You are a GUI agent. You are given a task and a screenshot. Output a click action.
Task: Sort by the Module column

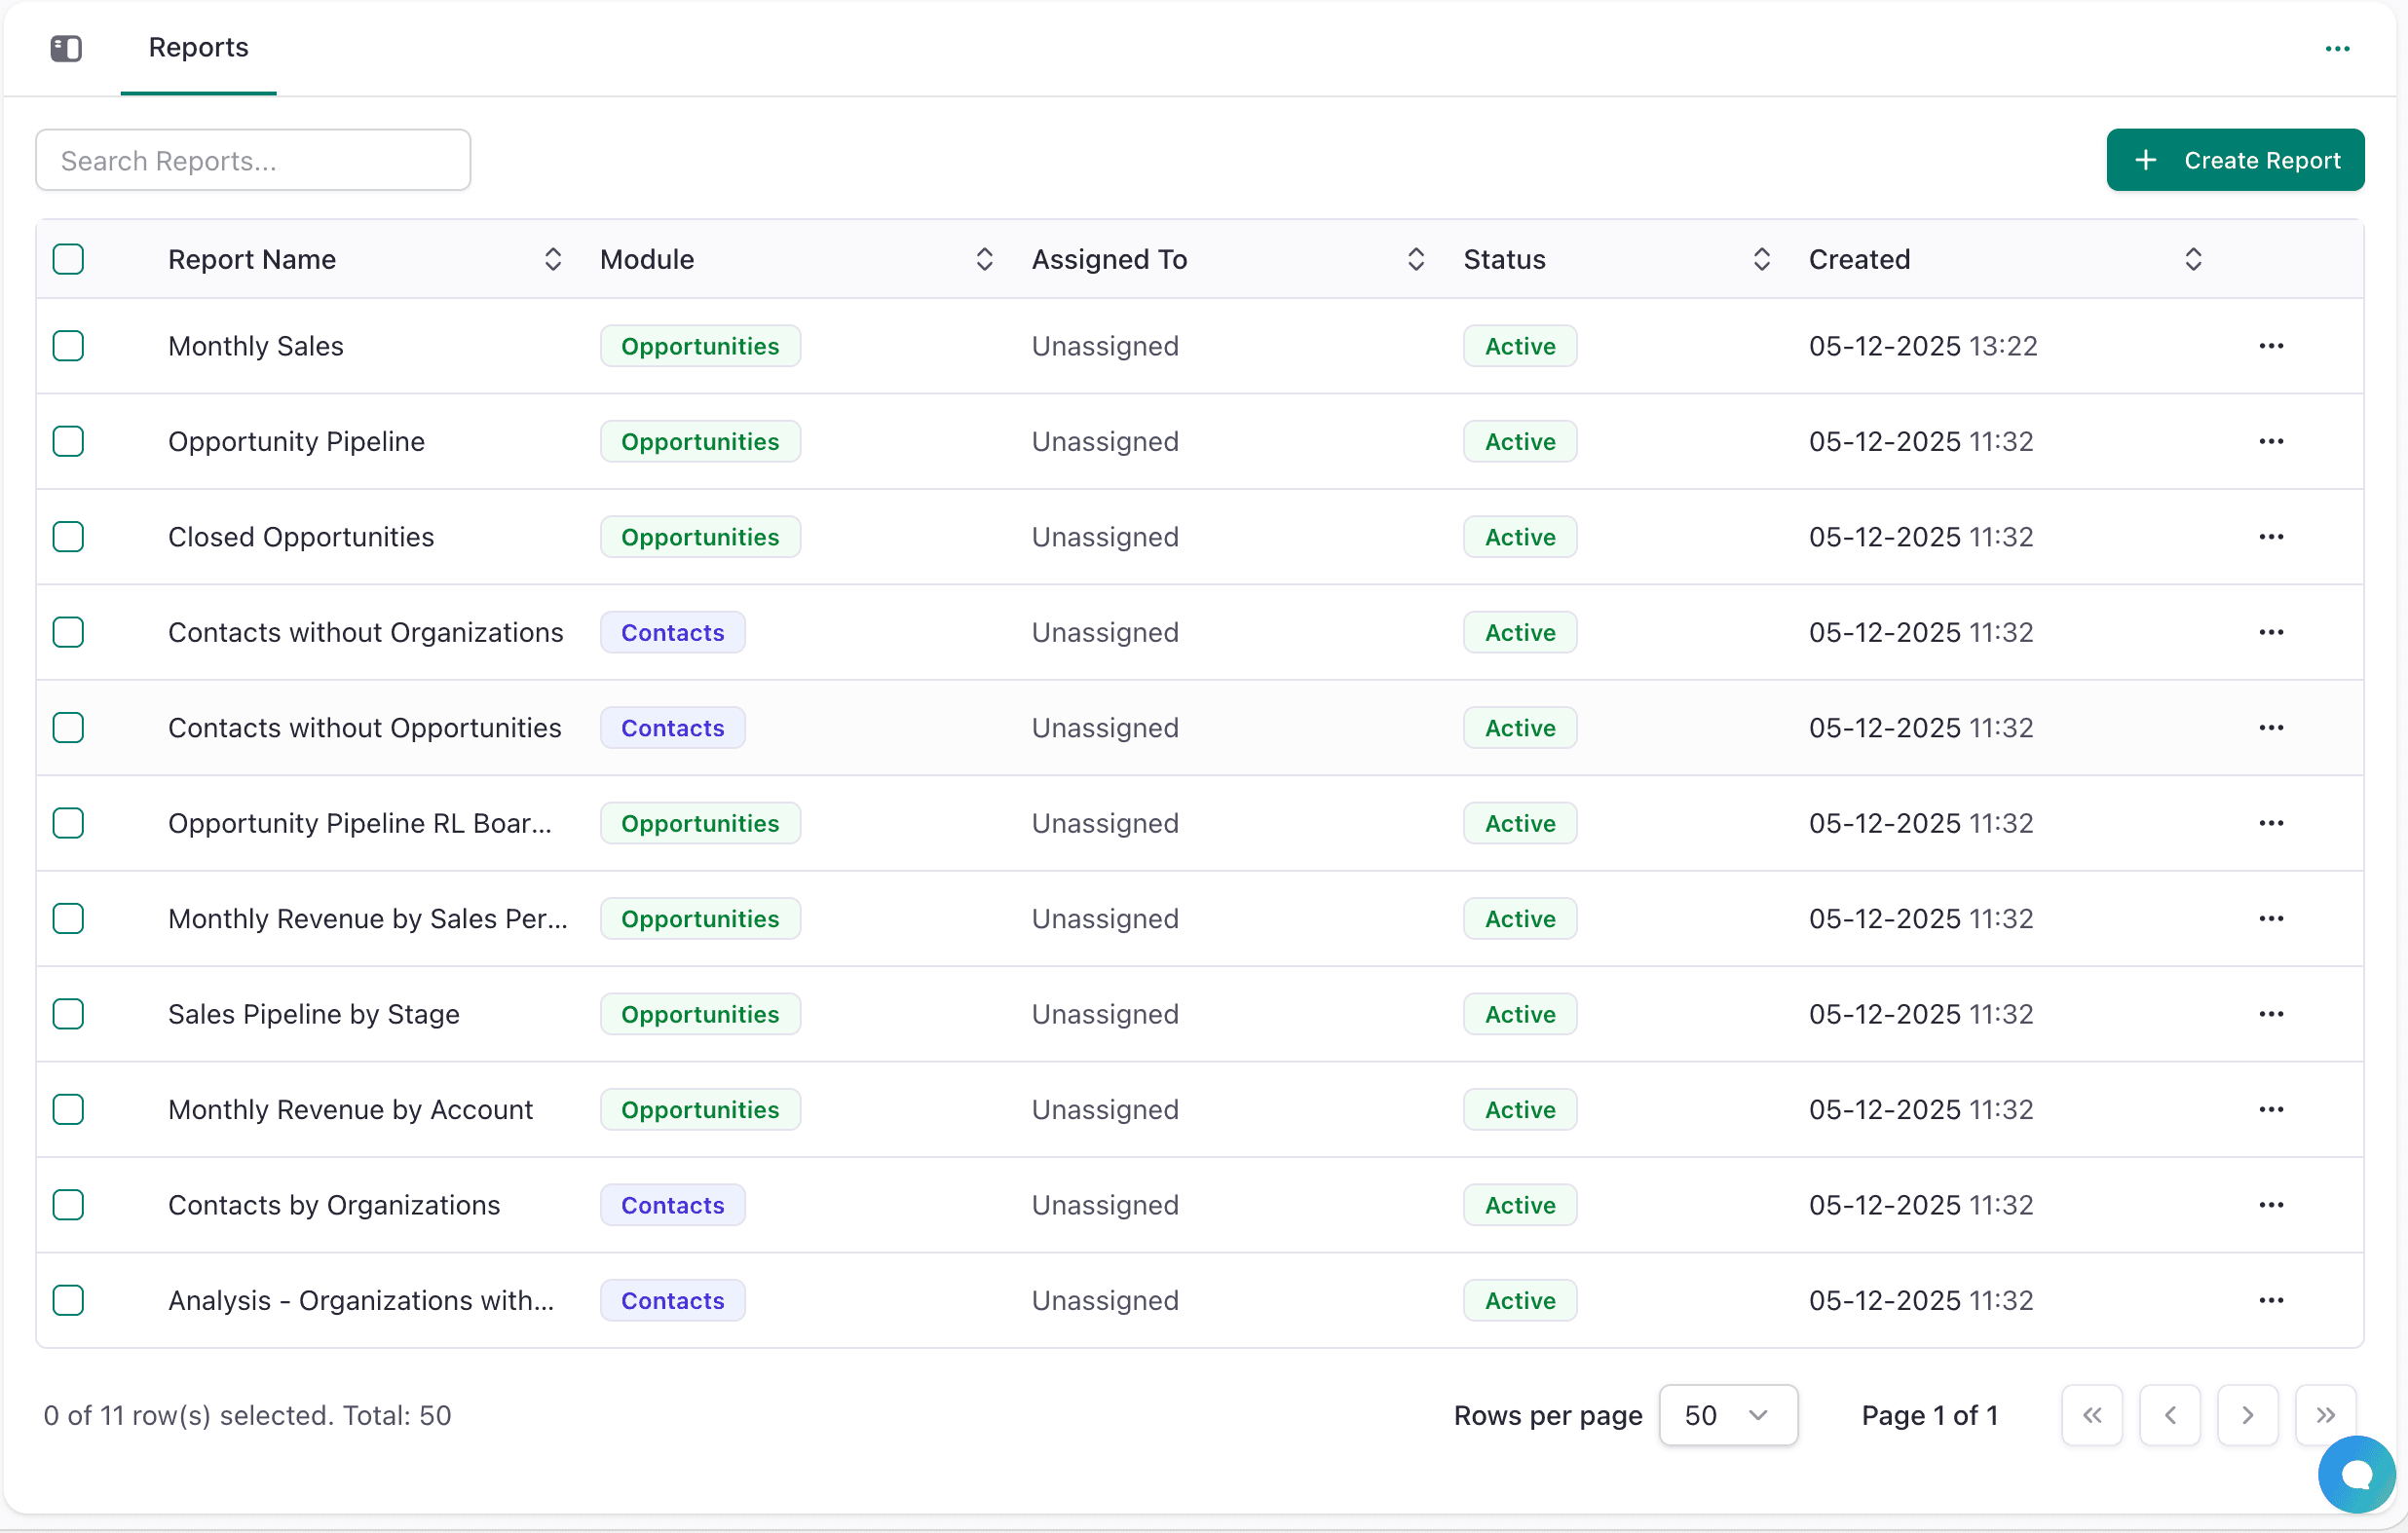click(x=984, y=259)
